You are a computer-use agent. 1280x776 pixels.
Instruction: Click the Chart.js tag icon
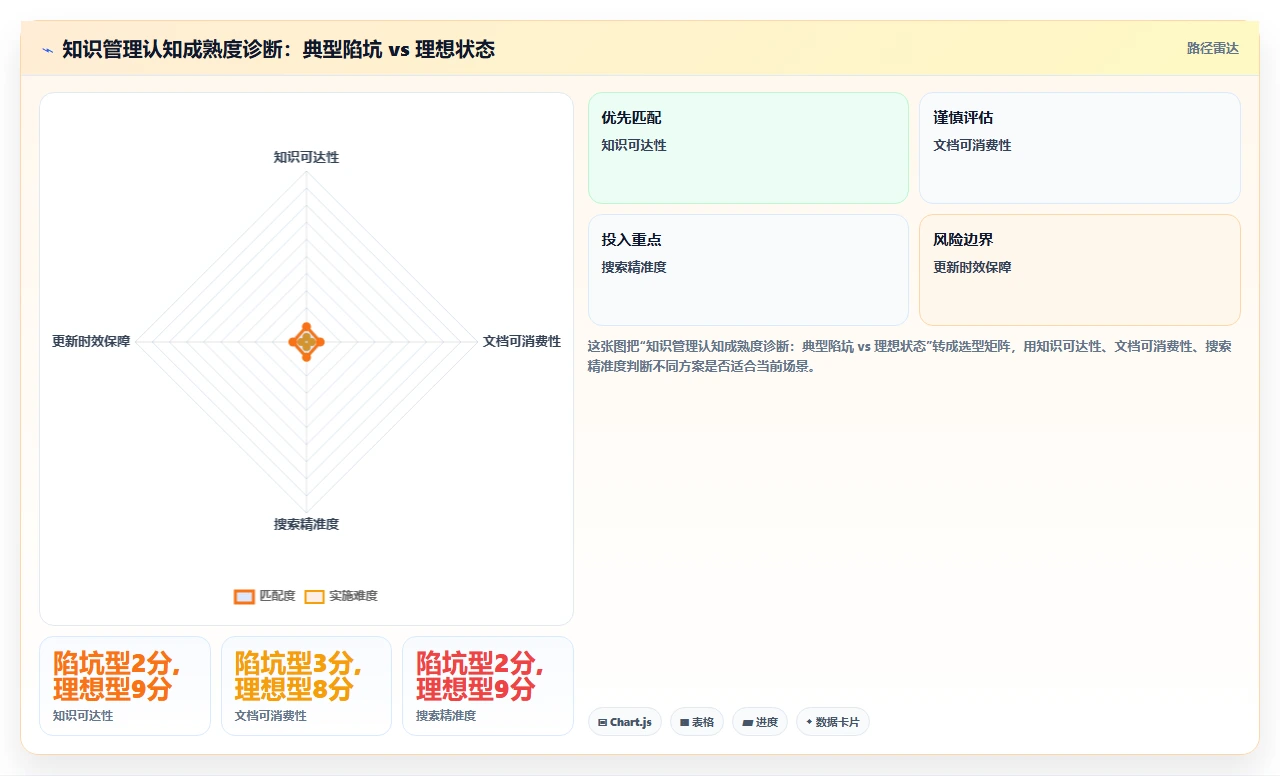click(603, 722)
